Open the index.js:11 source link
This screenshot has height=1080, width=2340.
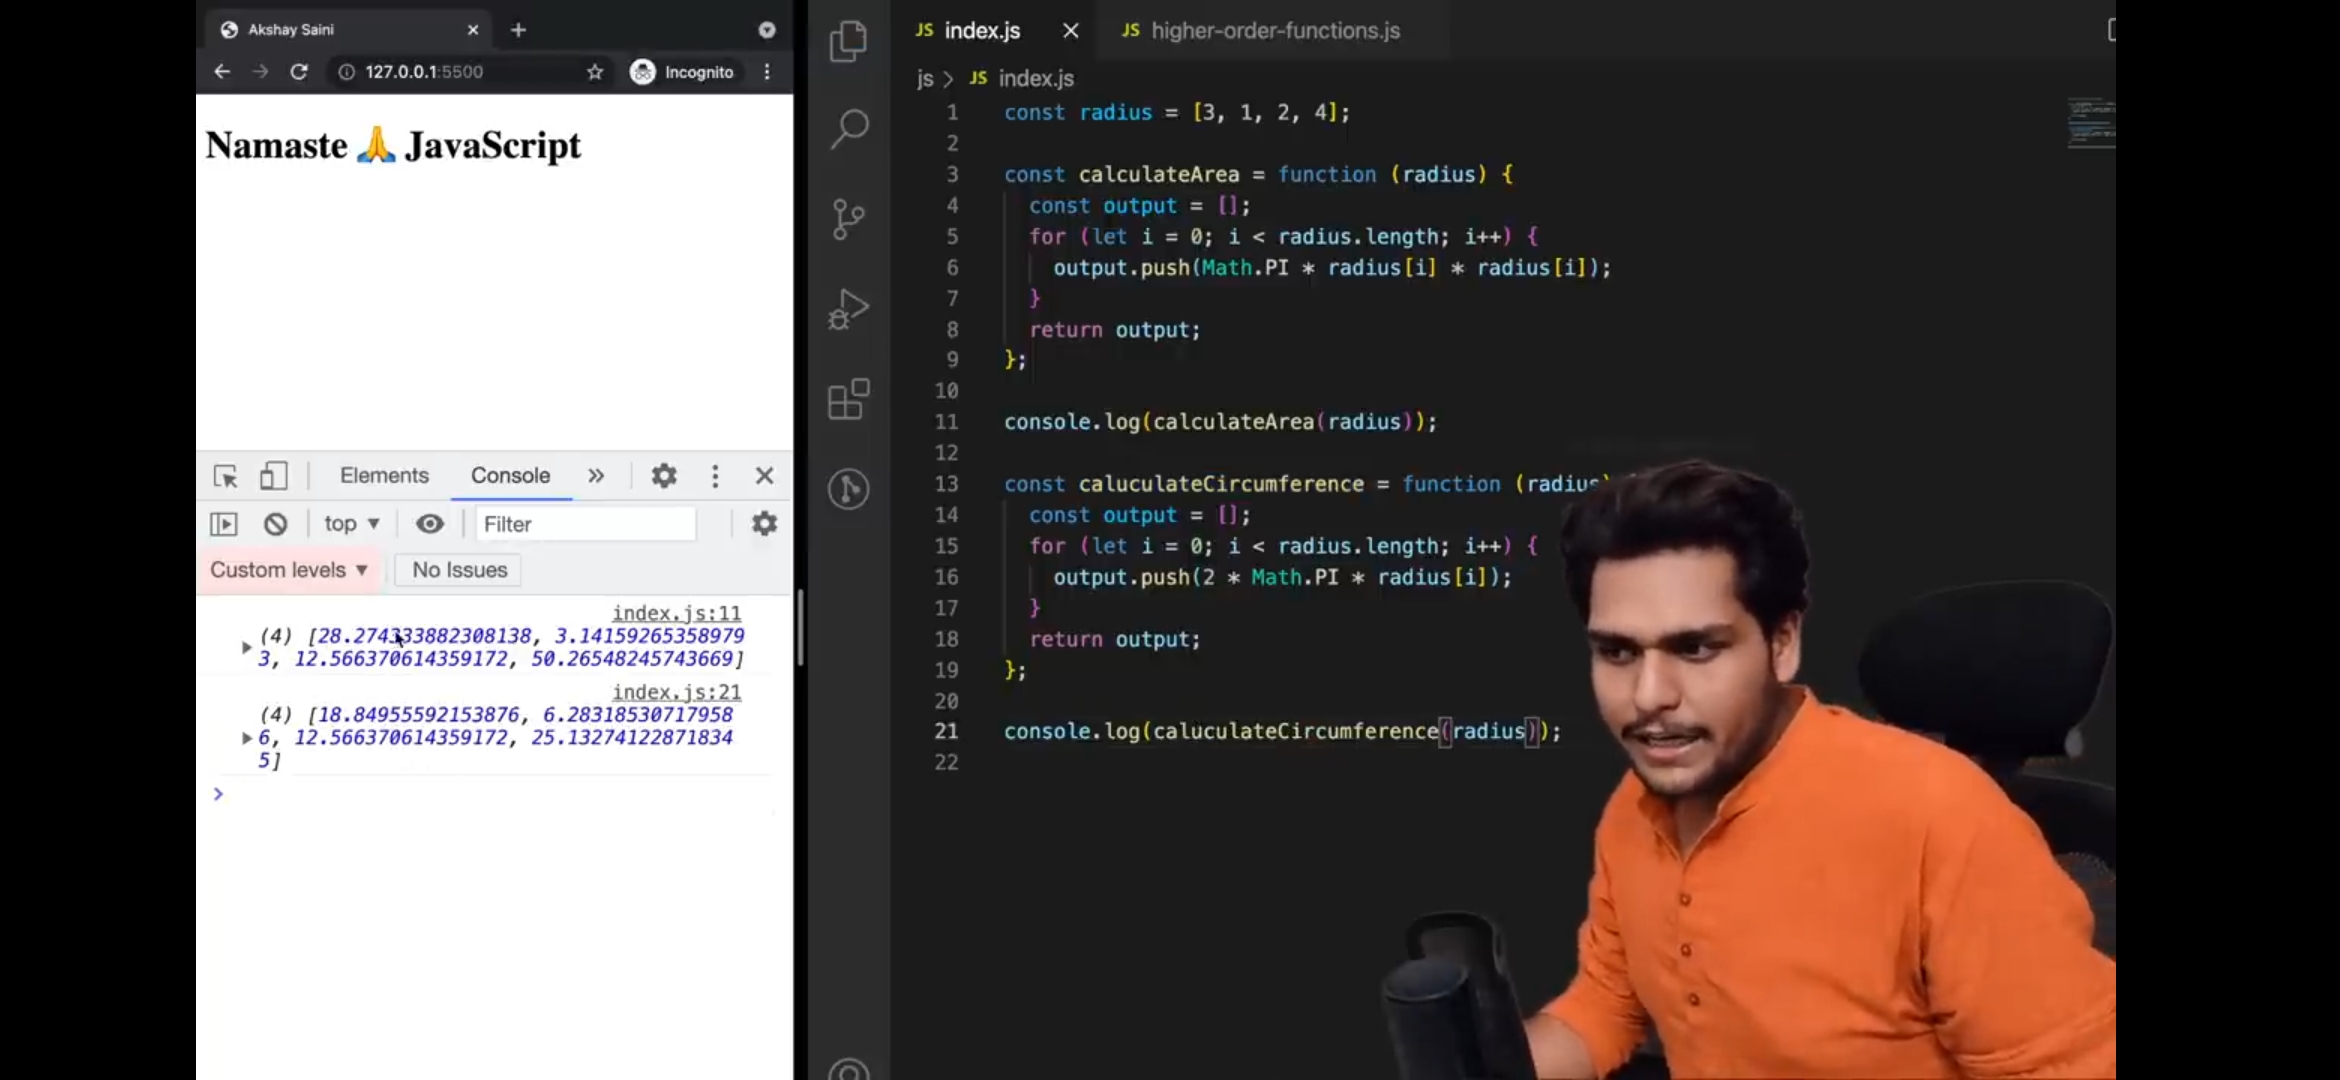tap(676, 613)
